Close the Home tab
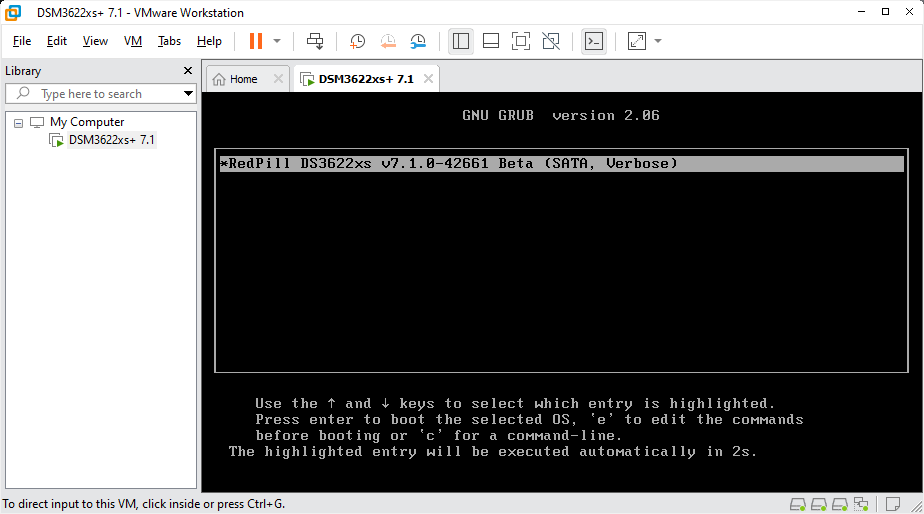The height and width of the screenshot is (514, 924). 278,79
